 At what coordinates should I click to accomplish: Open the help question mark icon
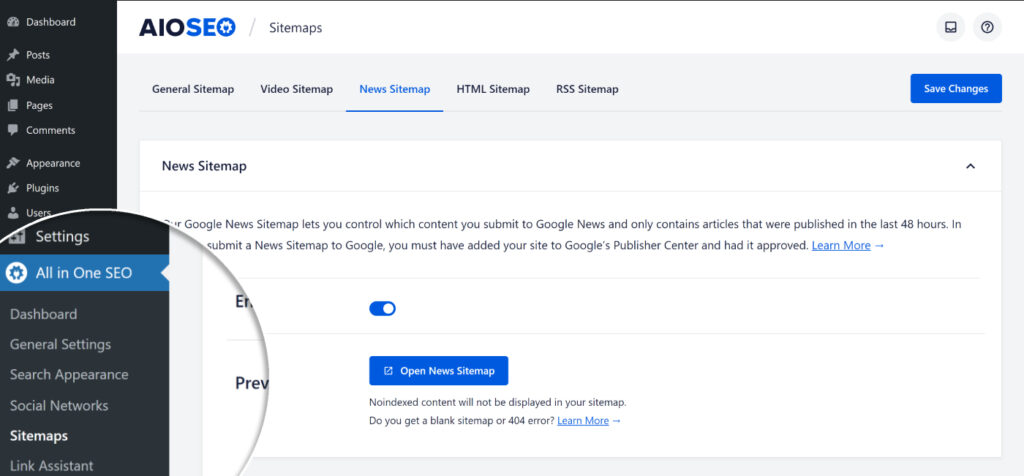[987, 27]
